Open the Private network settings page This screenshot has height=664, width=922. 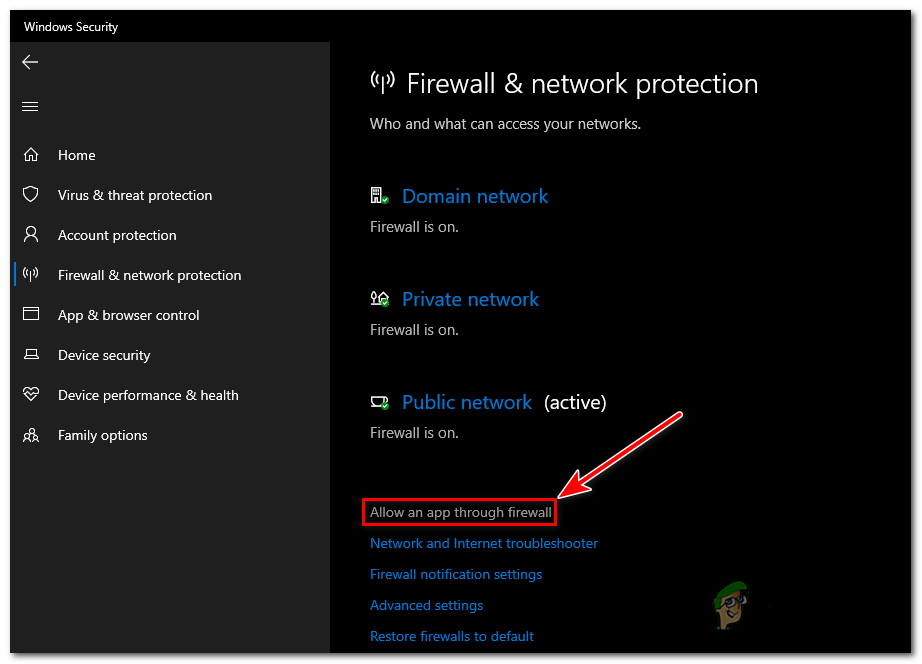[470, 299]
